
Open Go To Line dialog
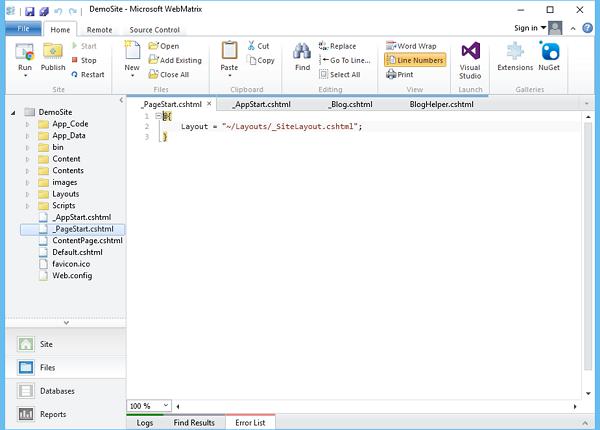tap(344, 60)
